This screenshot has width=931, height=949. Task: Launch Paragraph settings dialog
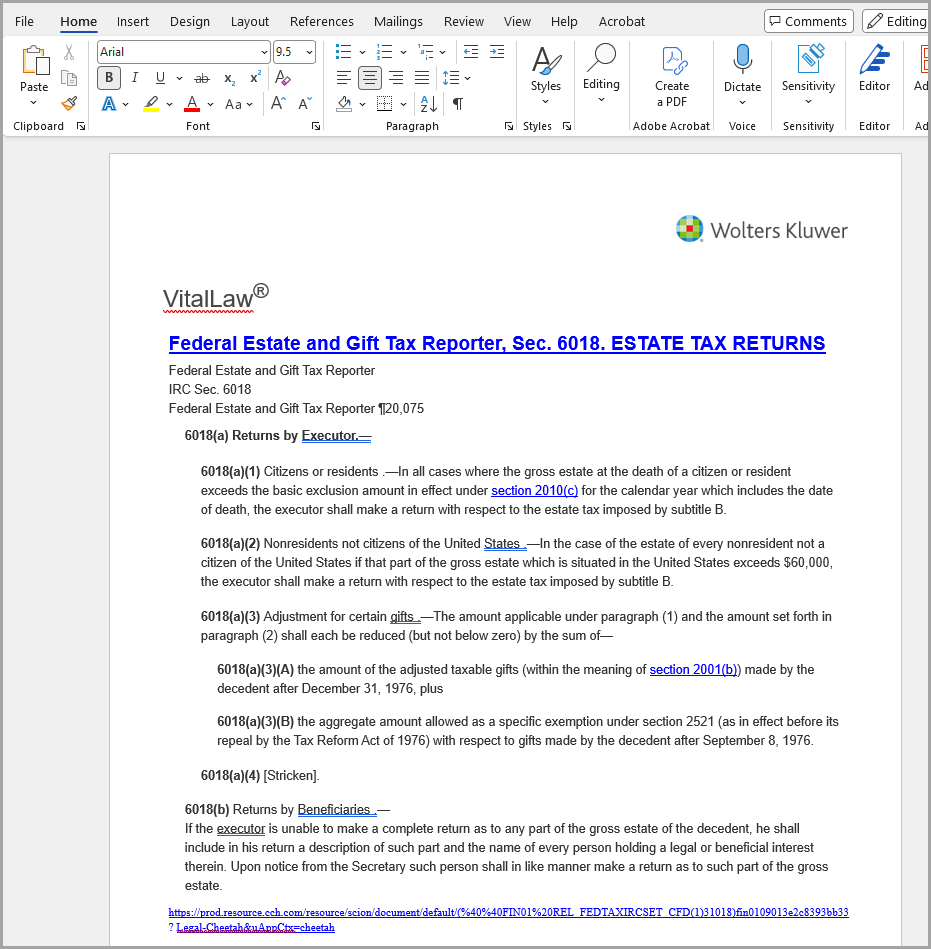point(508,126)
